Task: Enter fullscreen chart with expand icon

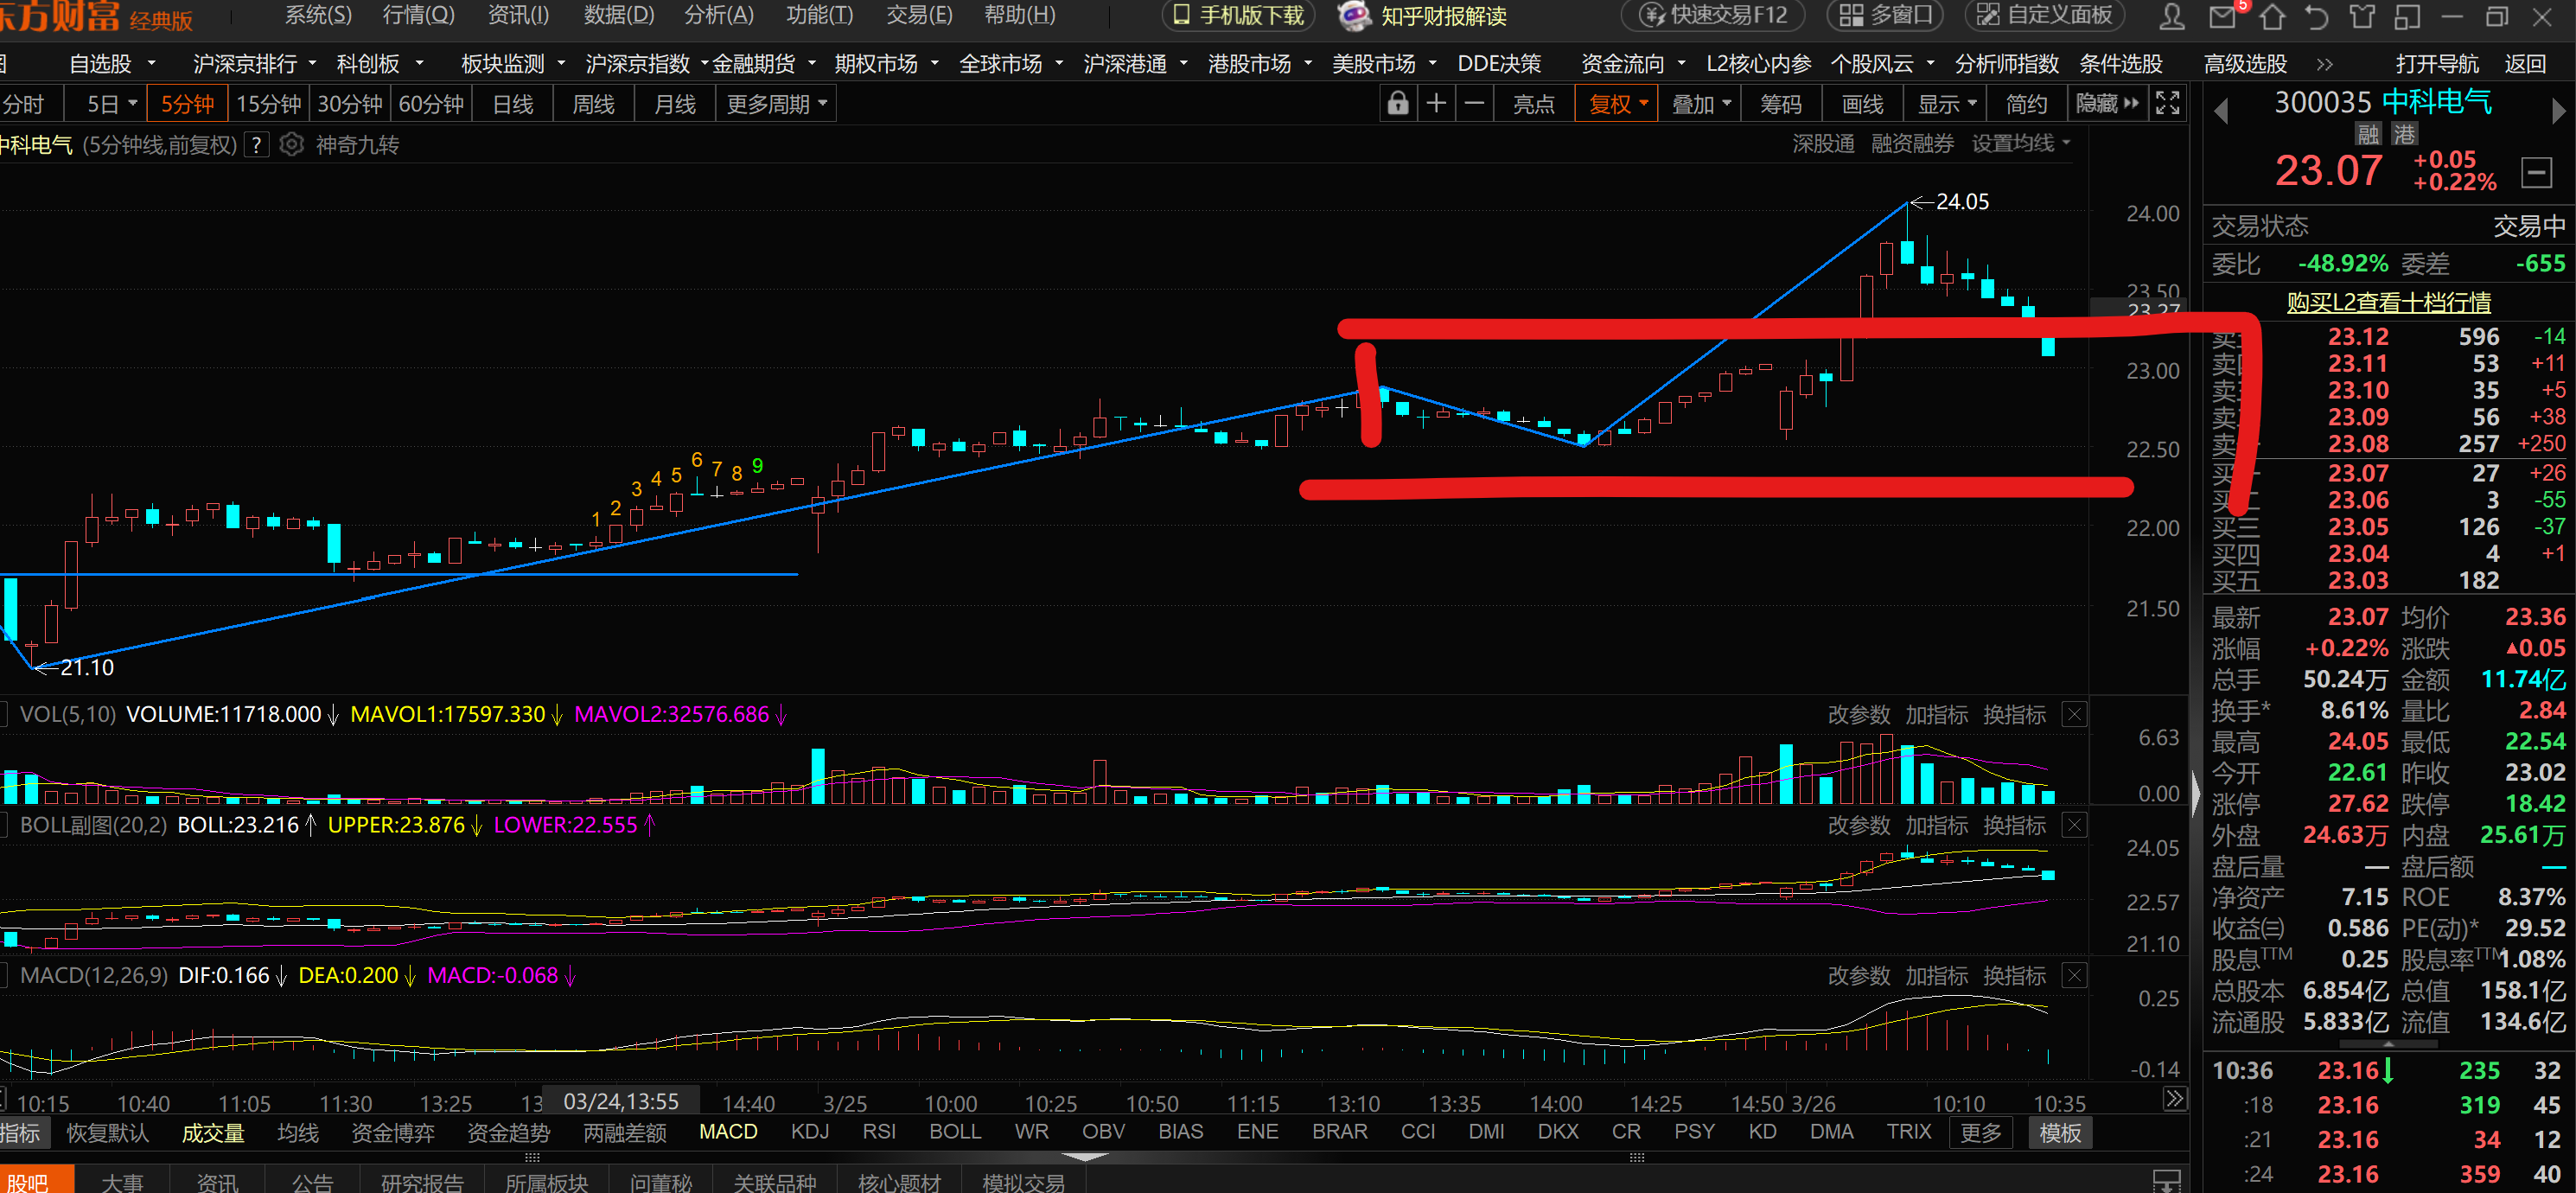Action: tap(2167, 104)
